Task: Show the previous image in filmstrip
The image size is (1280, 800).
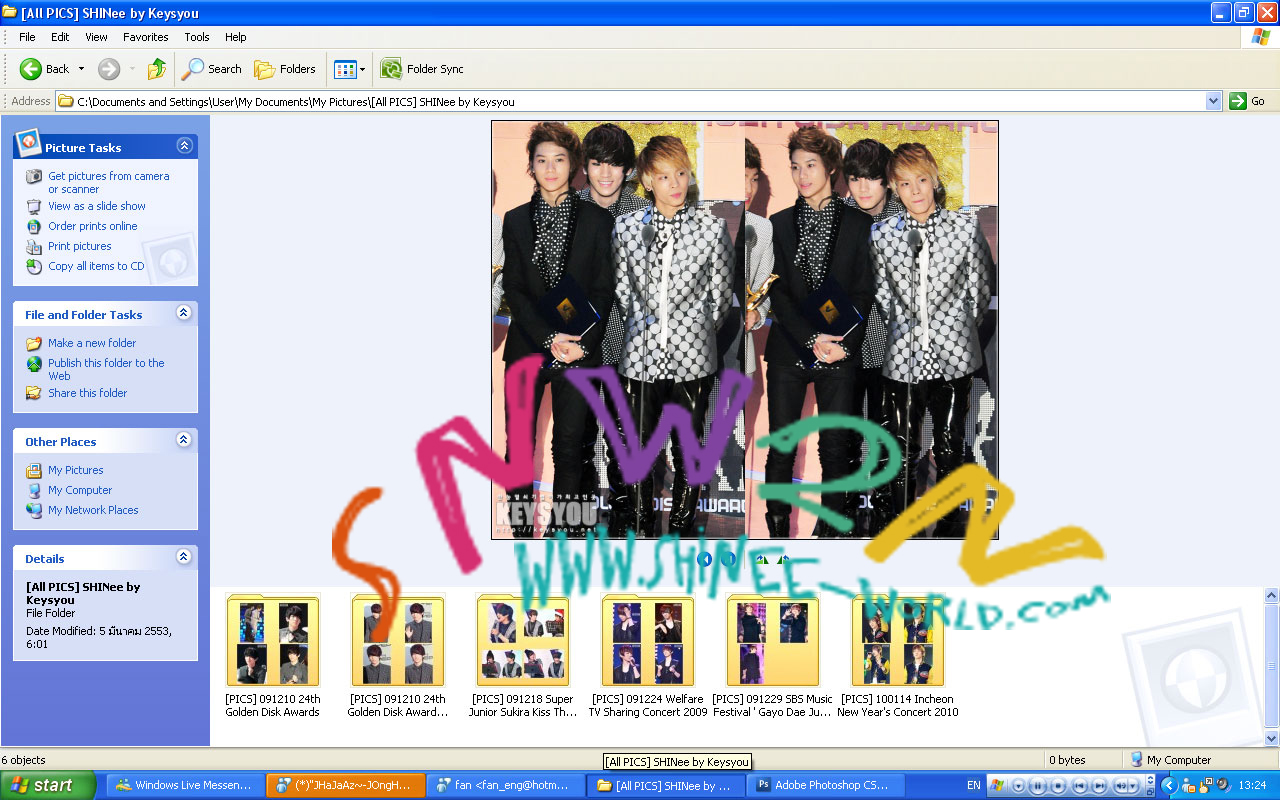Action: pos(705,560)
